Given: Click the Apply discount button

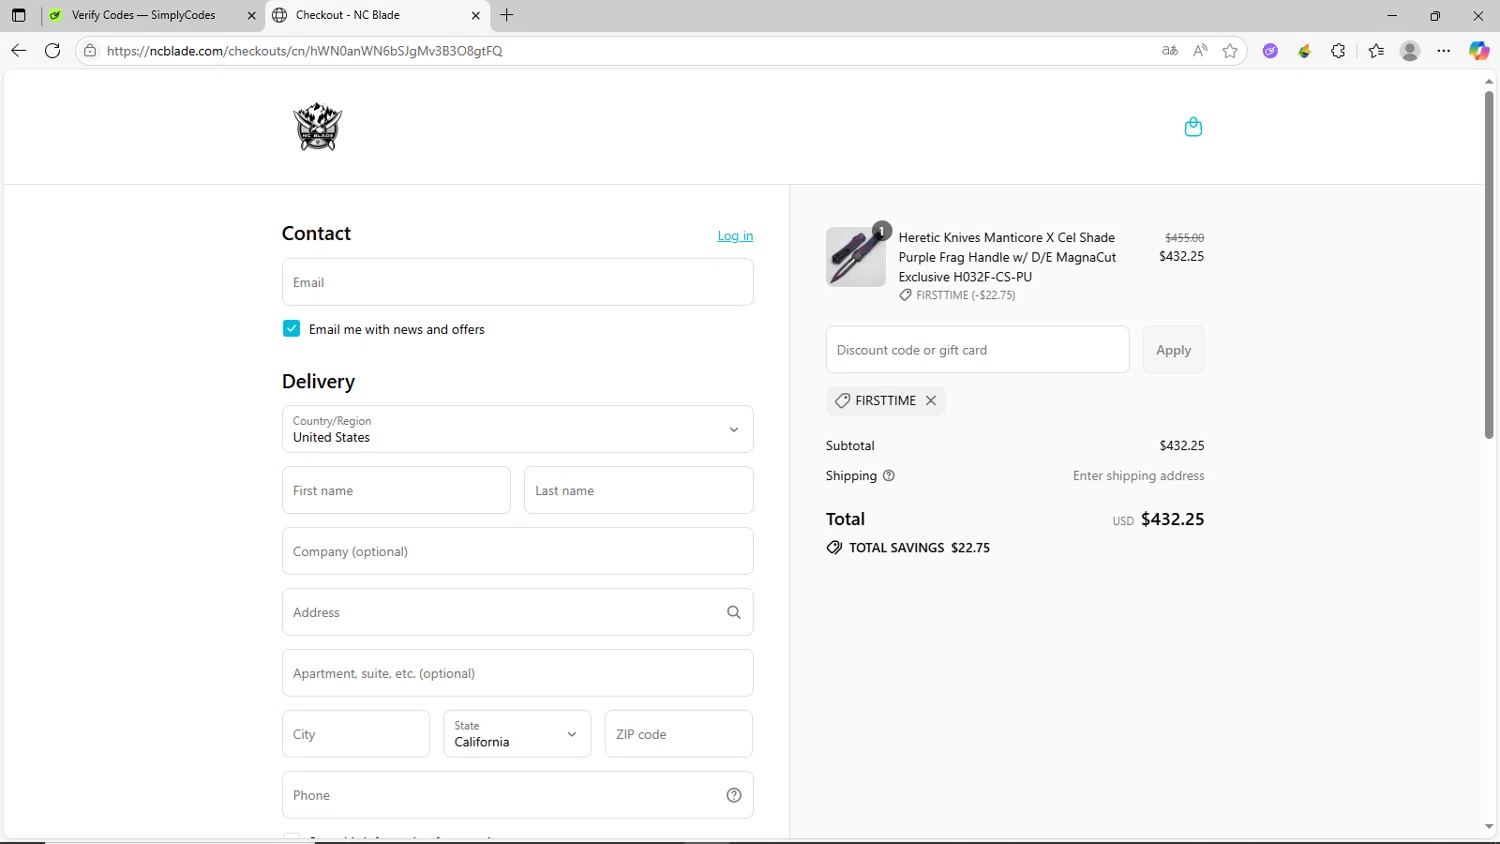Looking at the screenshot, I should (x=1173, y=350).
